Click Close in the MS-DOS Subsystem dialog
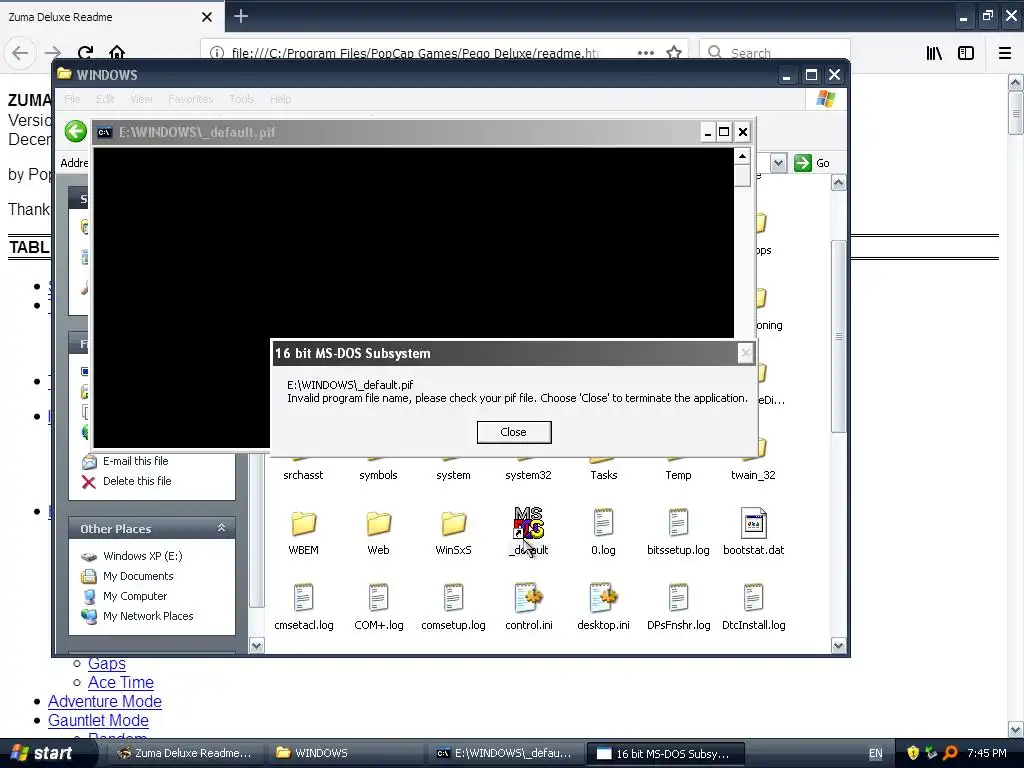The width and height of the screenshot is (1024, 768). 514,432
